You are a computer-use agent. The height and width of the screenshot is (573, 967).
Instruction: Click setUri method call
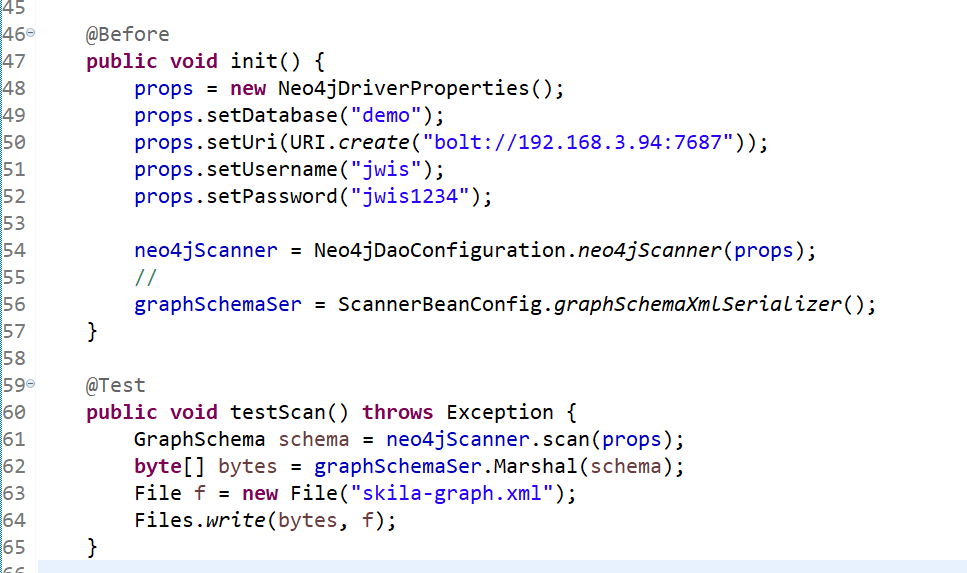click(242, 142)
